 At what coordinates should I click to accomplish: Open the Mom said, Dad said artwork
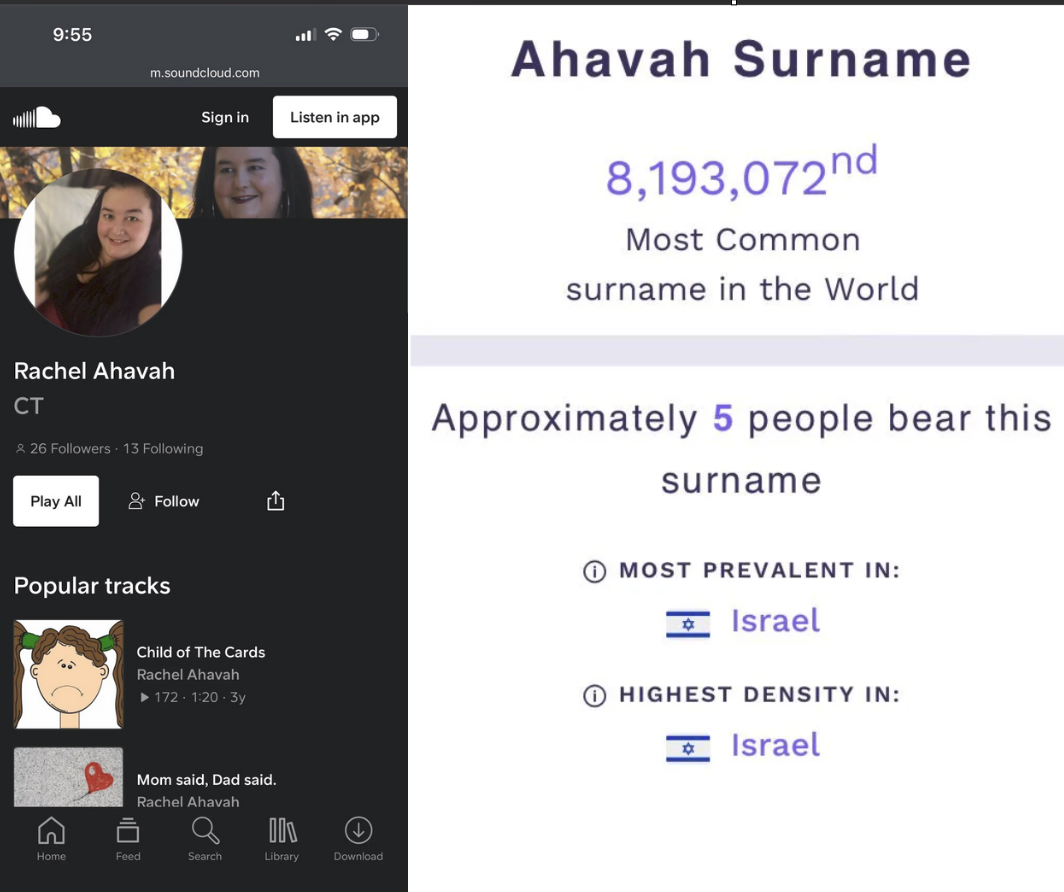tap(69, 777)
